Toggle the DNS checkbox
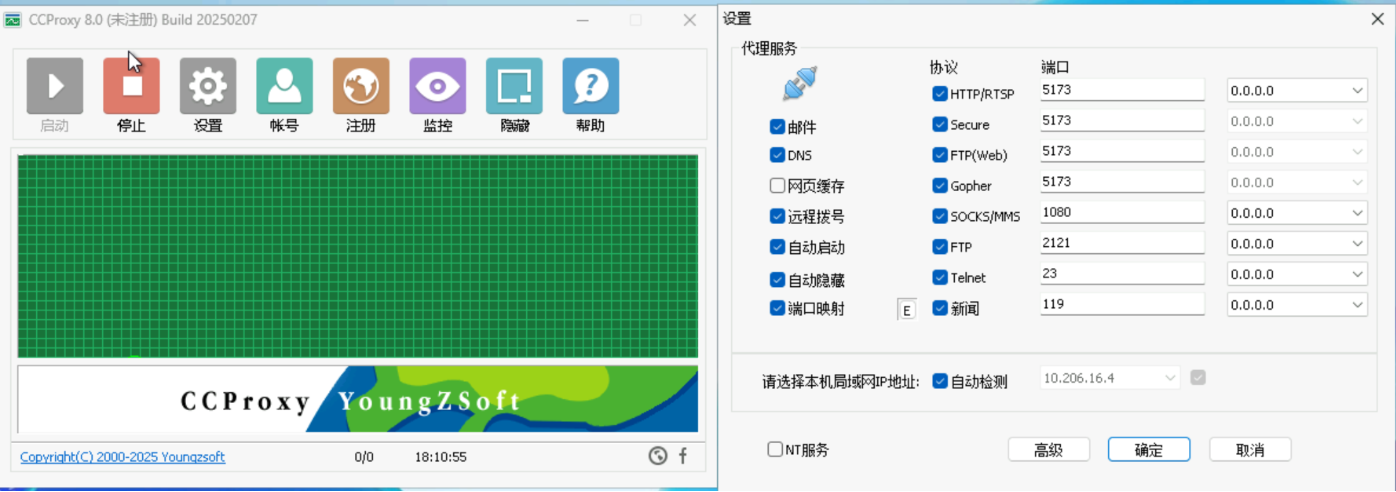1396x492 pixels. [777, 155]
